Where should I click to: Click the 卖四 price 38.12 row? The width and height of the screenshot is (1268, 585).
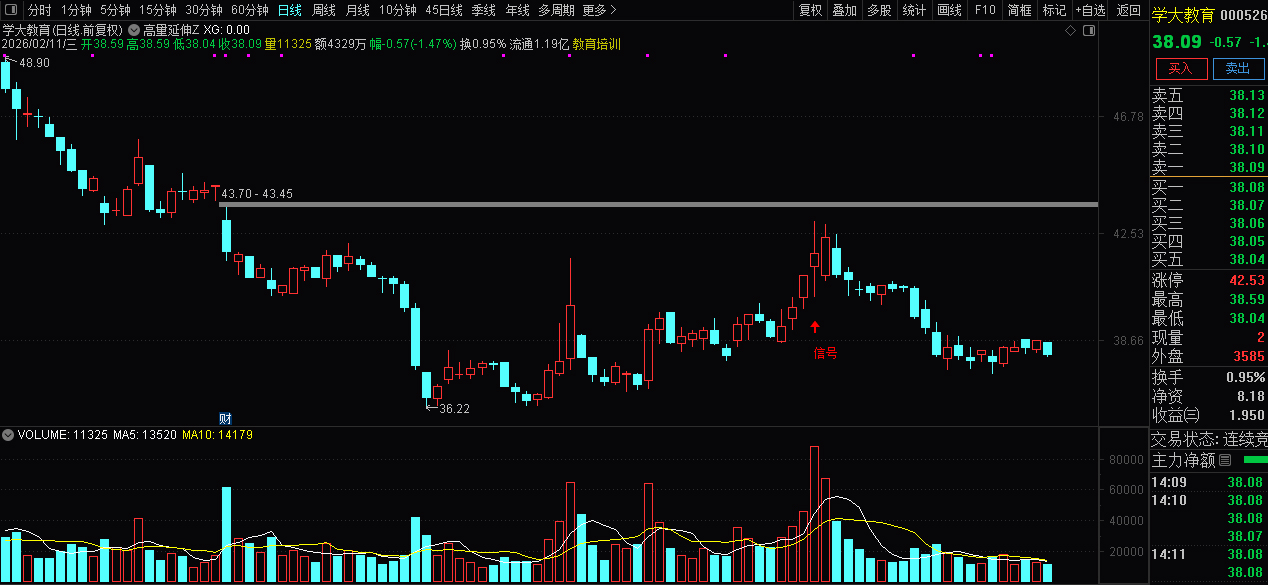click(1209, 113)
